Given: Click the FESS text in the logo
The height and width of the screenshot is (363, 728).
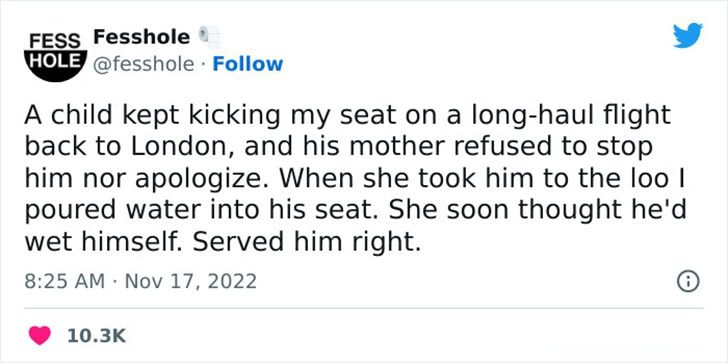Looking at the screenshot, I should (x=56, y=41).
